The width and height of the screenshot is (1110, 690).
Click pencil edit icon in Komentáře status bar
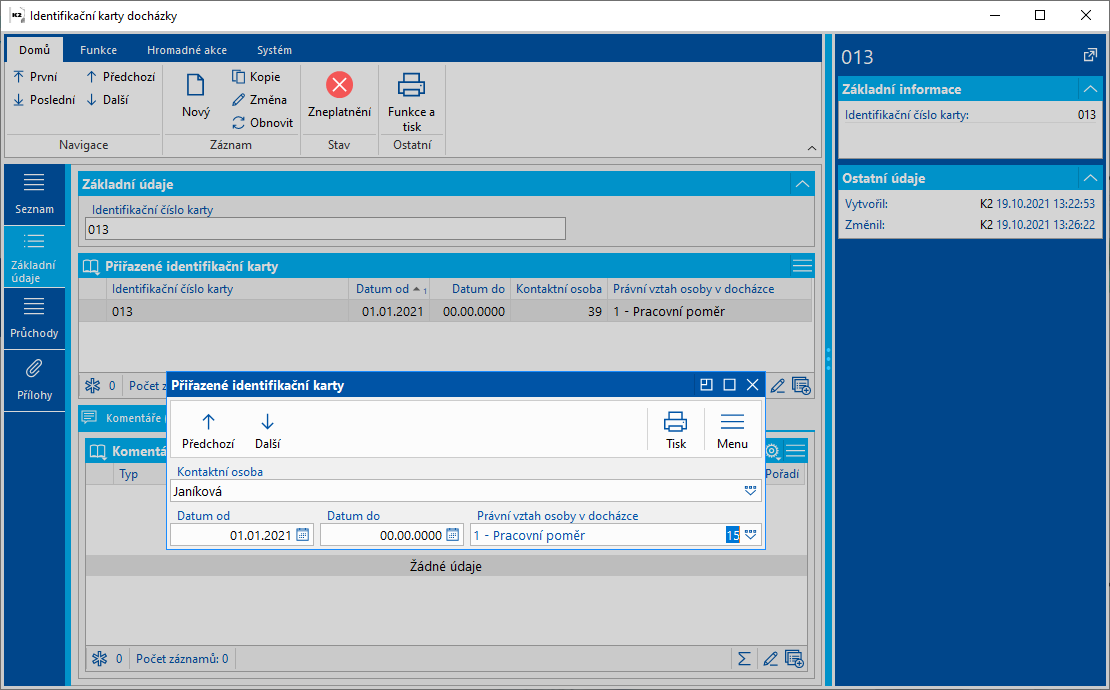coord(770,659)
